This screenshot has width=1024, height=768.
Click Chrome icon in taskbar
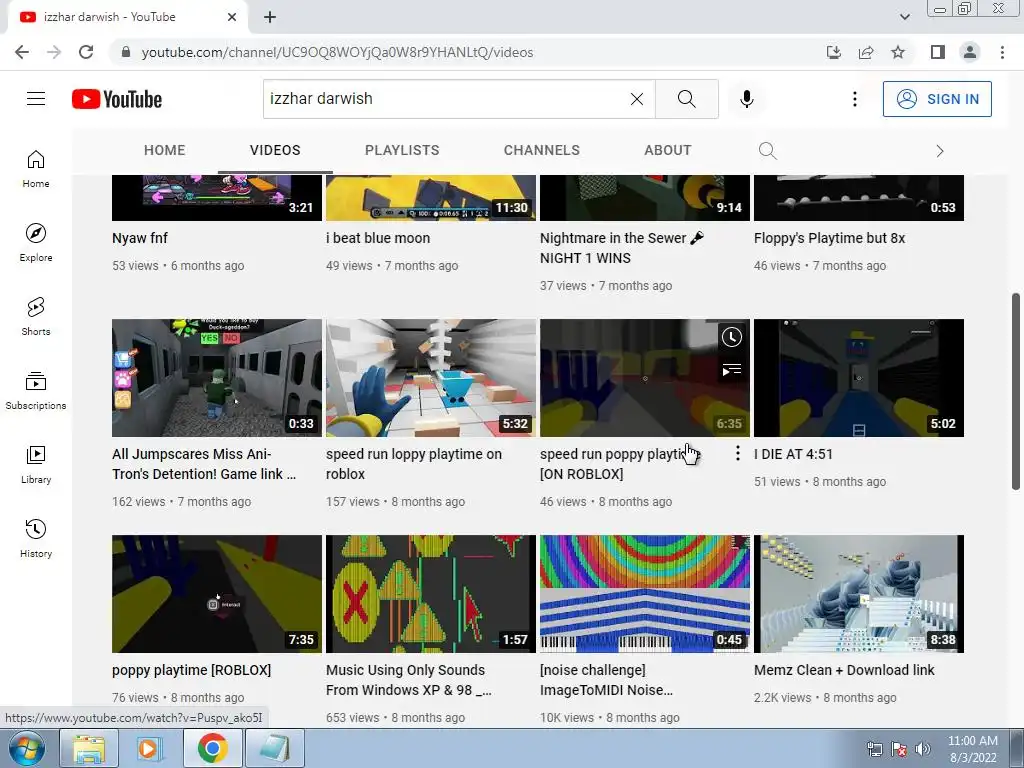pos(212,748)
